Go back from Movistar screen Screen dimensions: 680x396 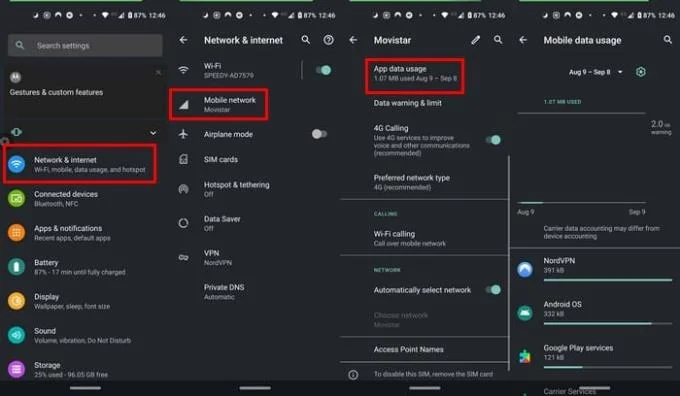[353, 40]
